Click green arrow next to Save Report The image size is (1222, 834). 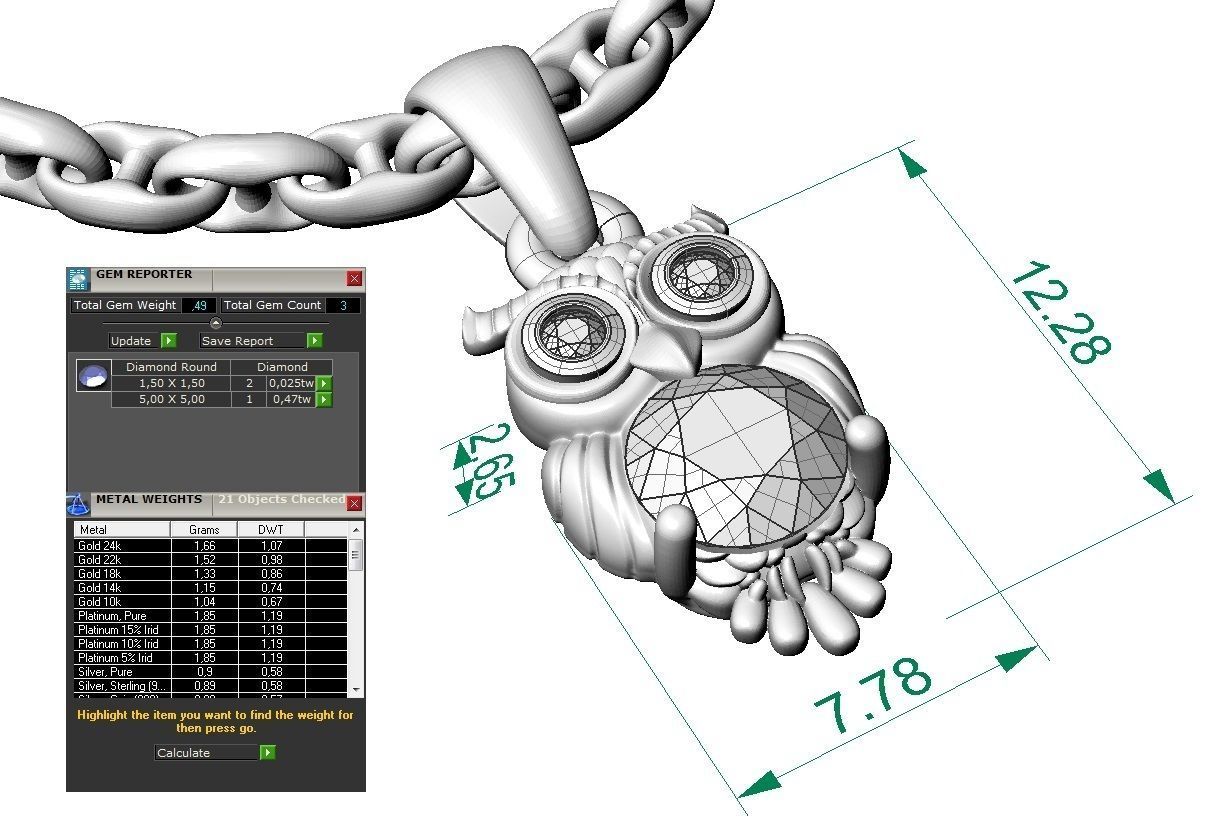pyautogui.click(x=315, y=341)
